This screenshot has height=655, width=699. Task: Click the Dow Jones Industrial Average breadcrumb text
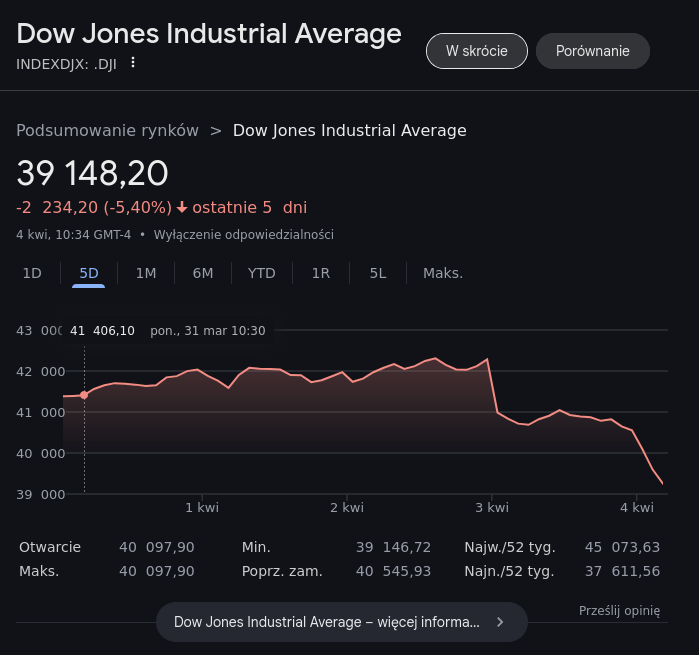[349, 130]
